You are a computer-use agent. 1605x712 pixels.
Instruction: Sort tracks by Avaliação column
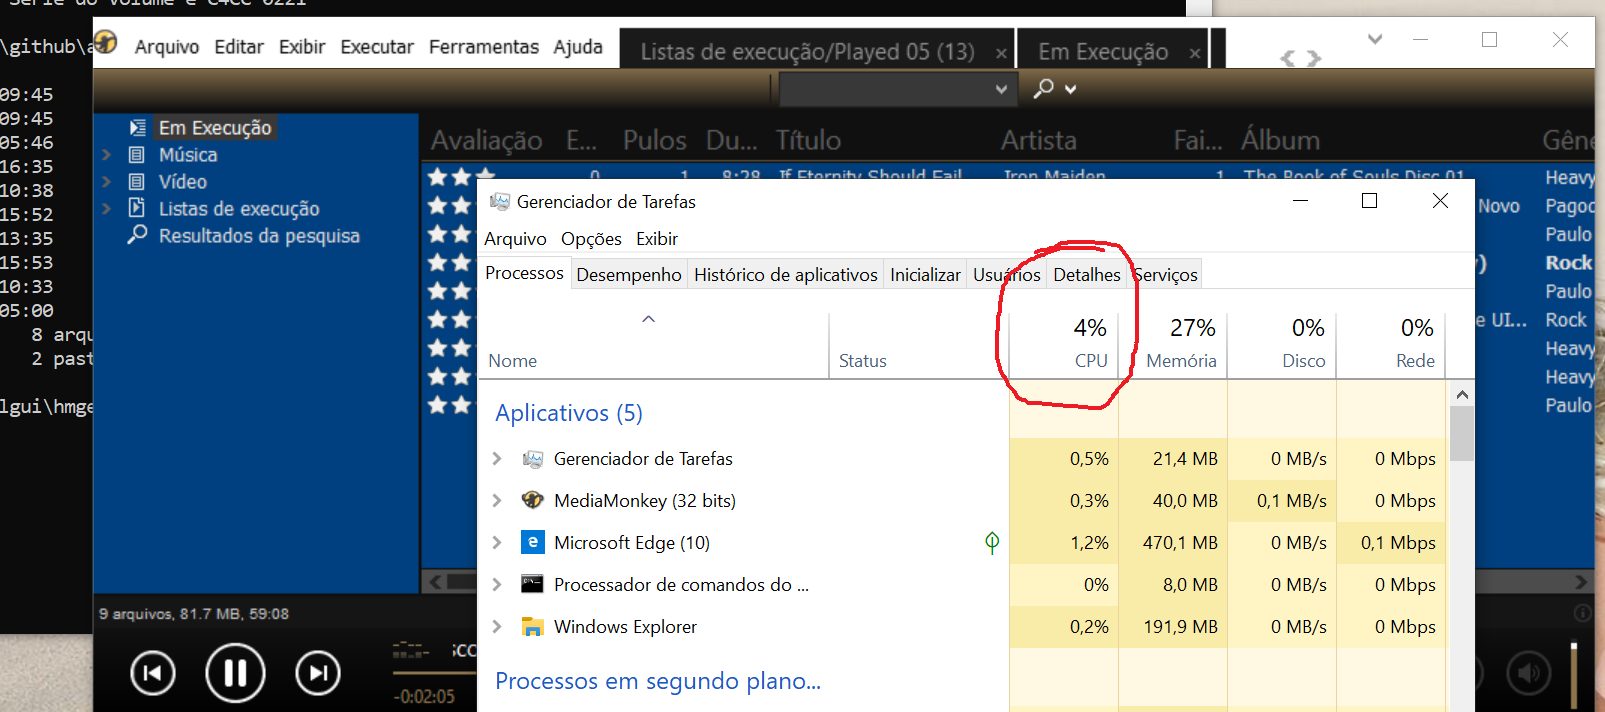(487, 141)
